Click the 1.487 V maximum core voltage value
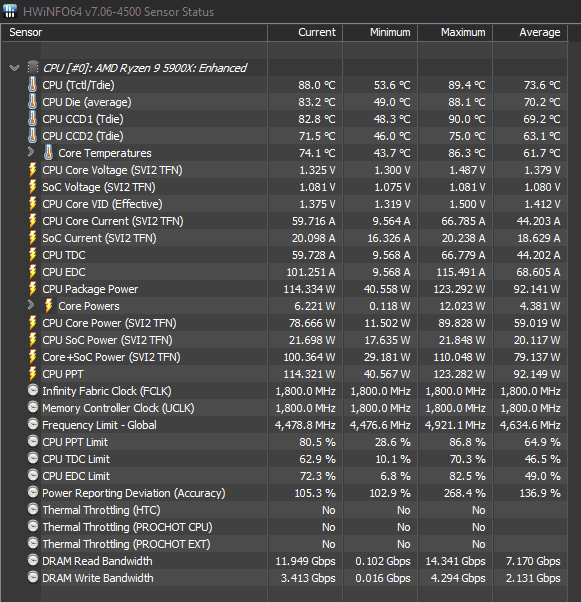Image resolution: width=581 pixels, height=602 pixels. coord(467,170)
